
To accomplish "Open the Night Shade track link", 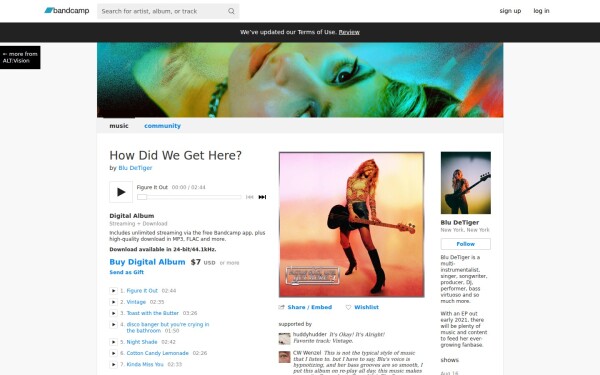I will [142, 342].
